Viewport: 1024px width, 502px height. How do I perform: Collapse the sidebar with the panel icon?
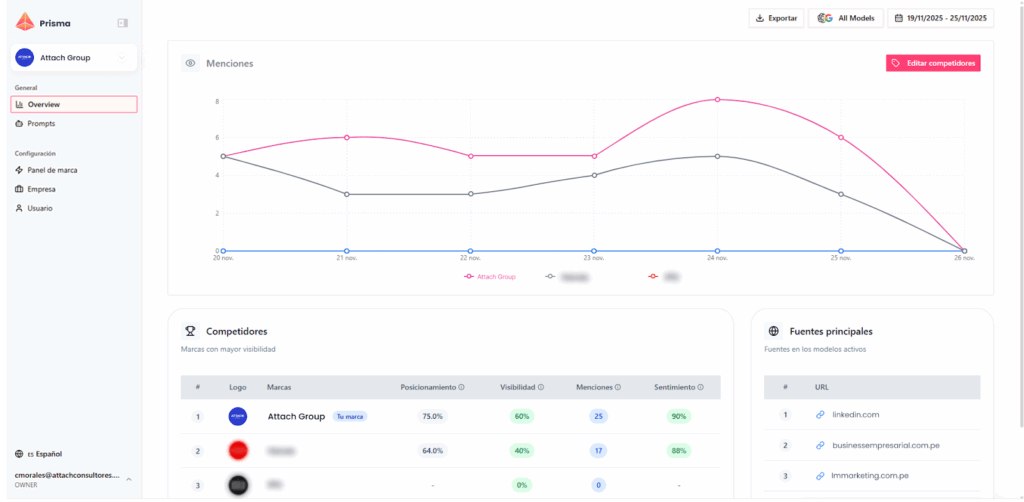(122, 22)
